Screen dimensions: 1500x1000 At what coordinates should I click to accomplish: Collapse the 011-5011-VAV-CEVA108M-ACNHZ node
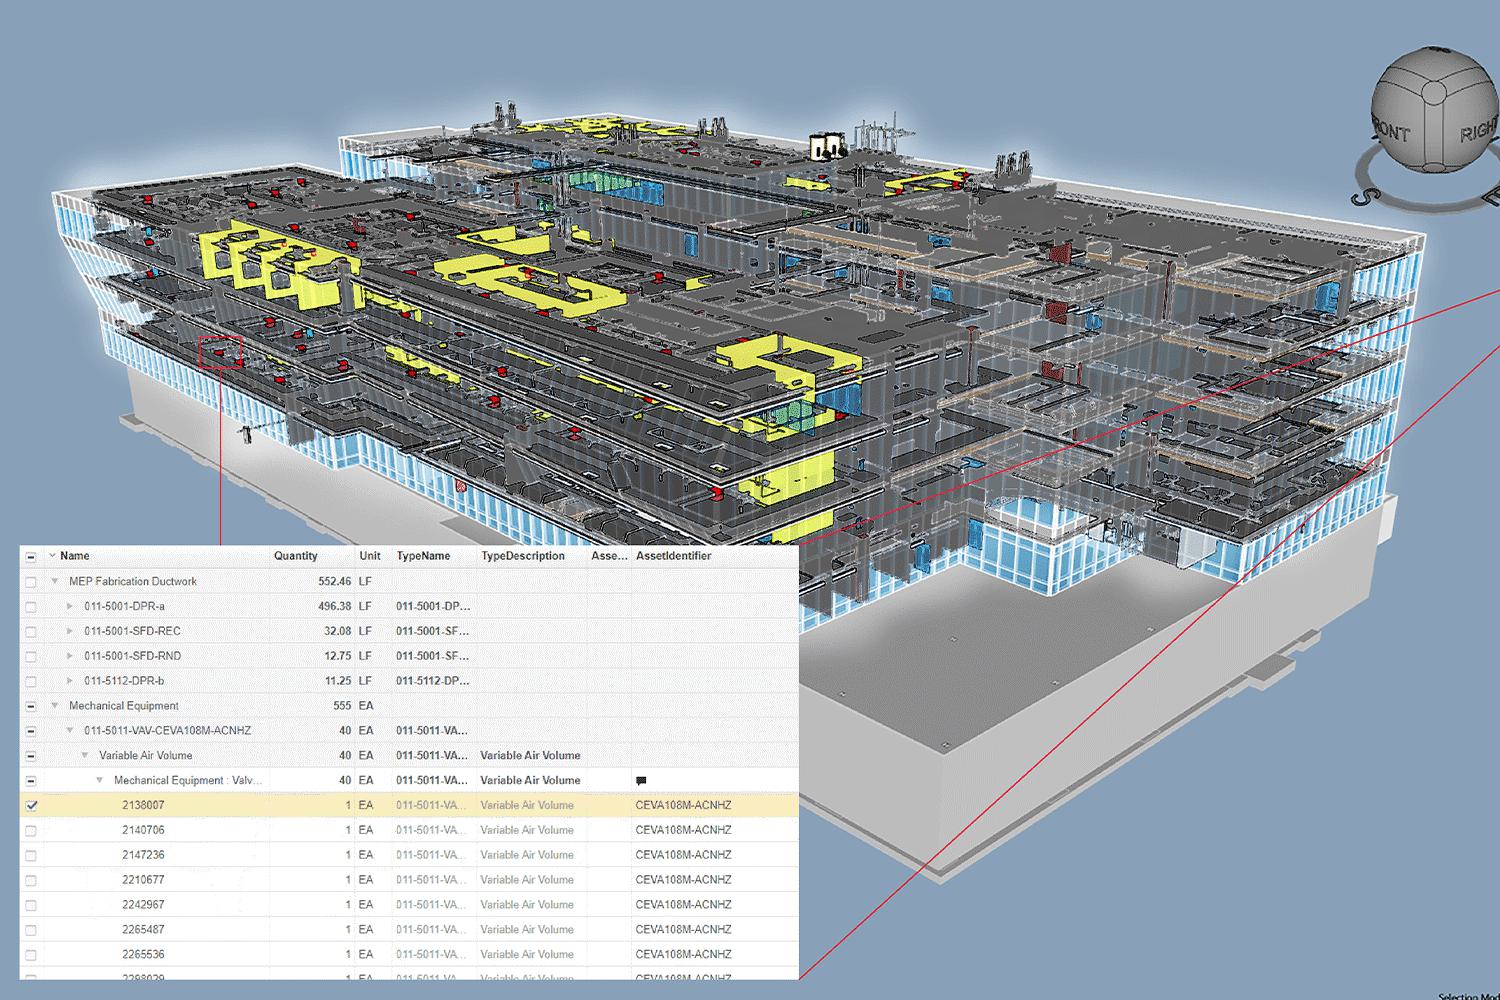[x=69, y=731]
